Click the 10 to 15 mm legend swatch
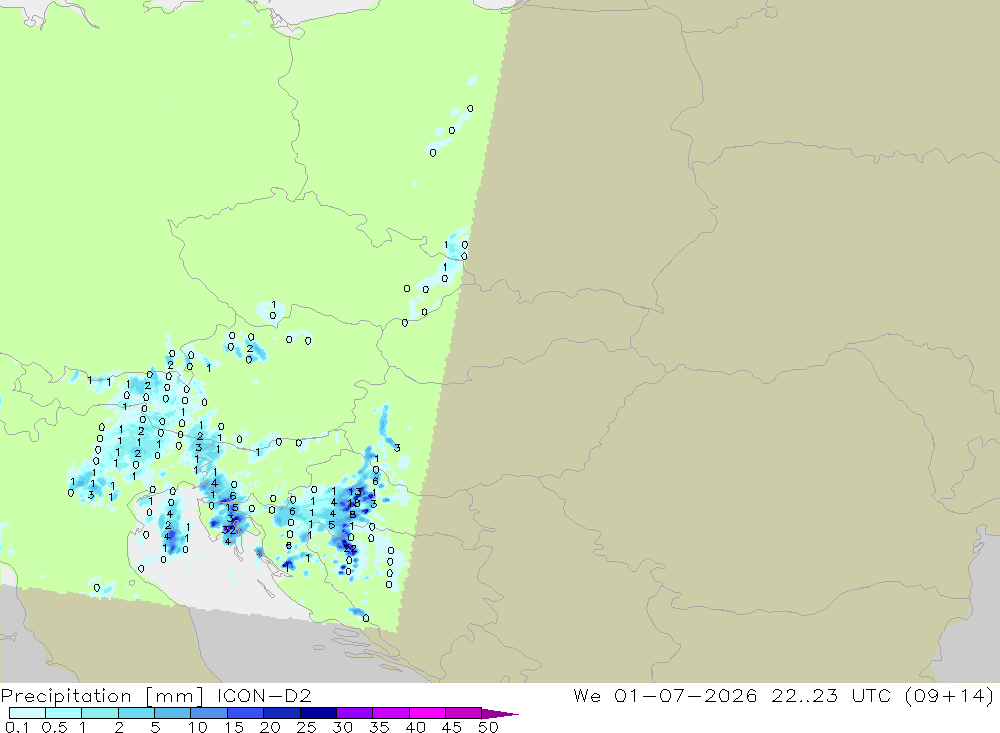The width and height of the screenshot is (1000, 733). (209, 713)
